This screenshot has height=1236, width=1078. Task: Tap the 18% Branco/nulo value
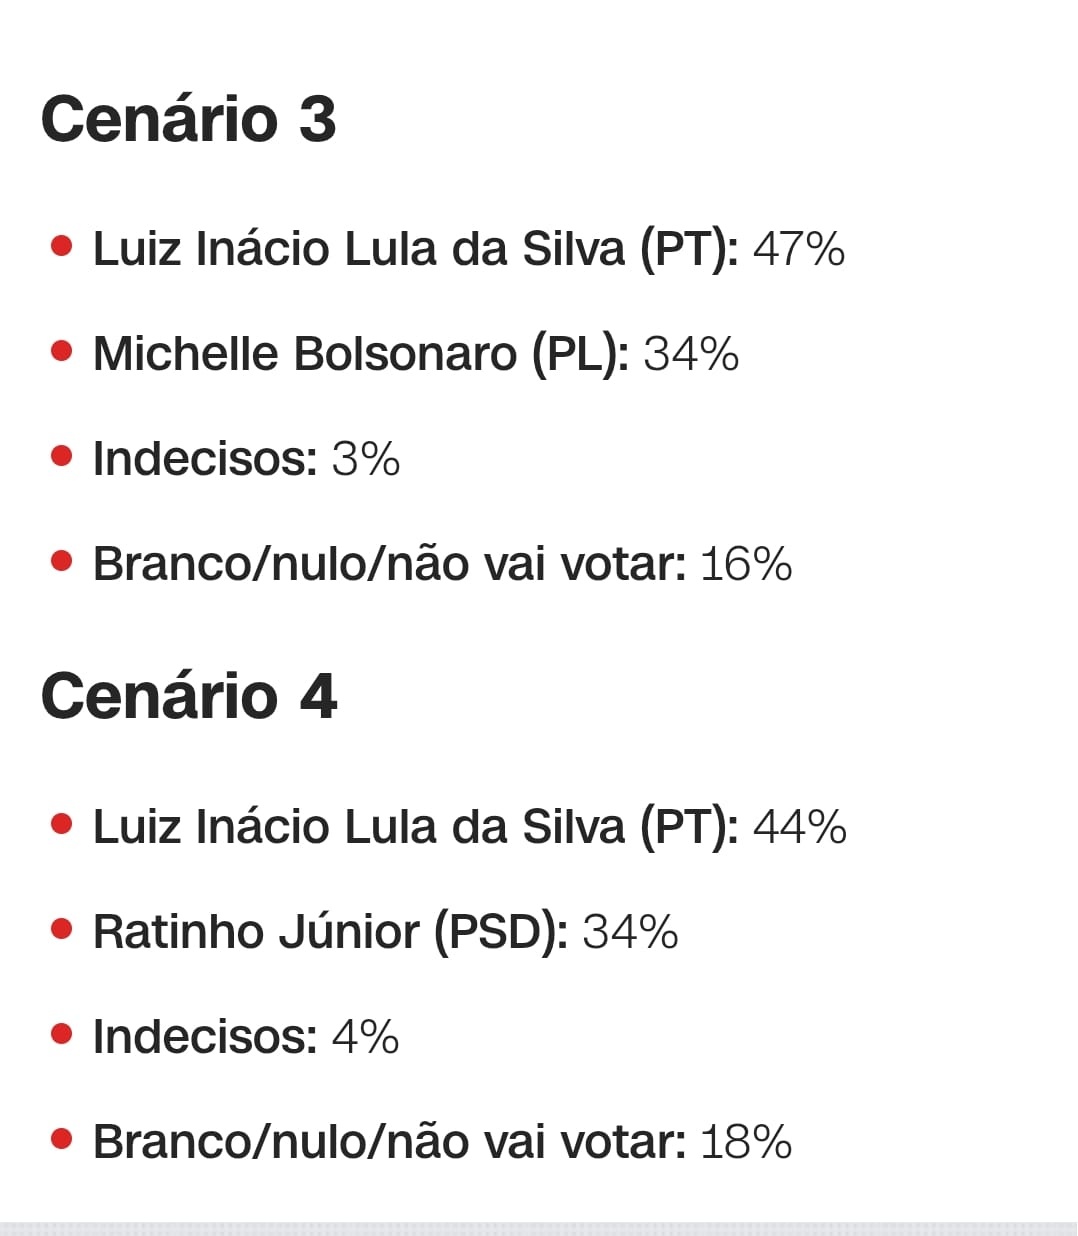[x=746, y=1142]
